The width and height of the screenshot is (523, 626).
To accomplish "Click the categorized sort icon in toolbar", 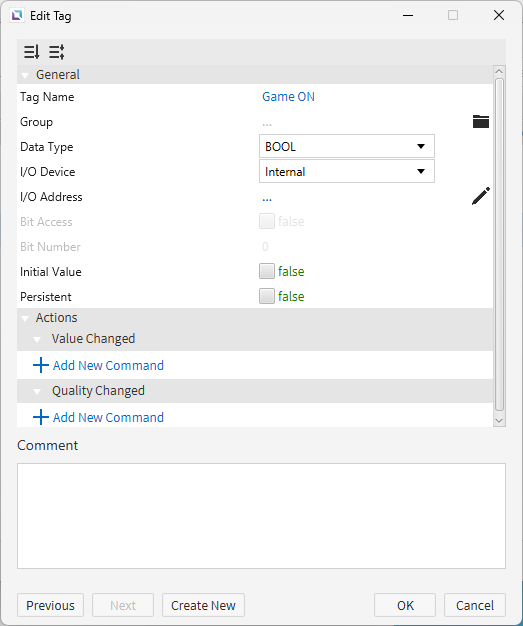I will 32,52.
